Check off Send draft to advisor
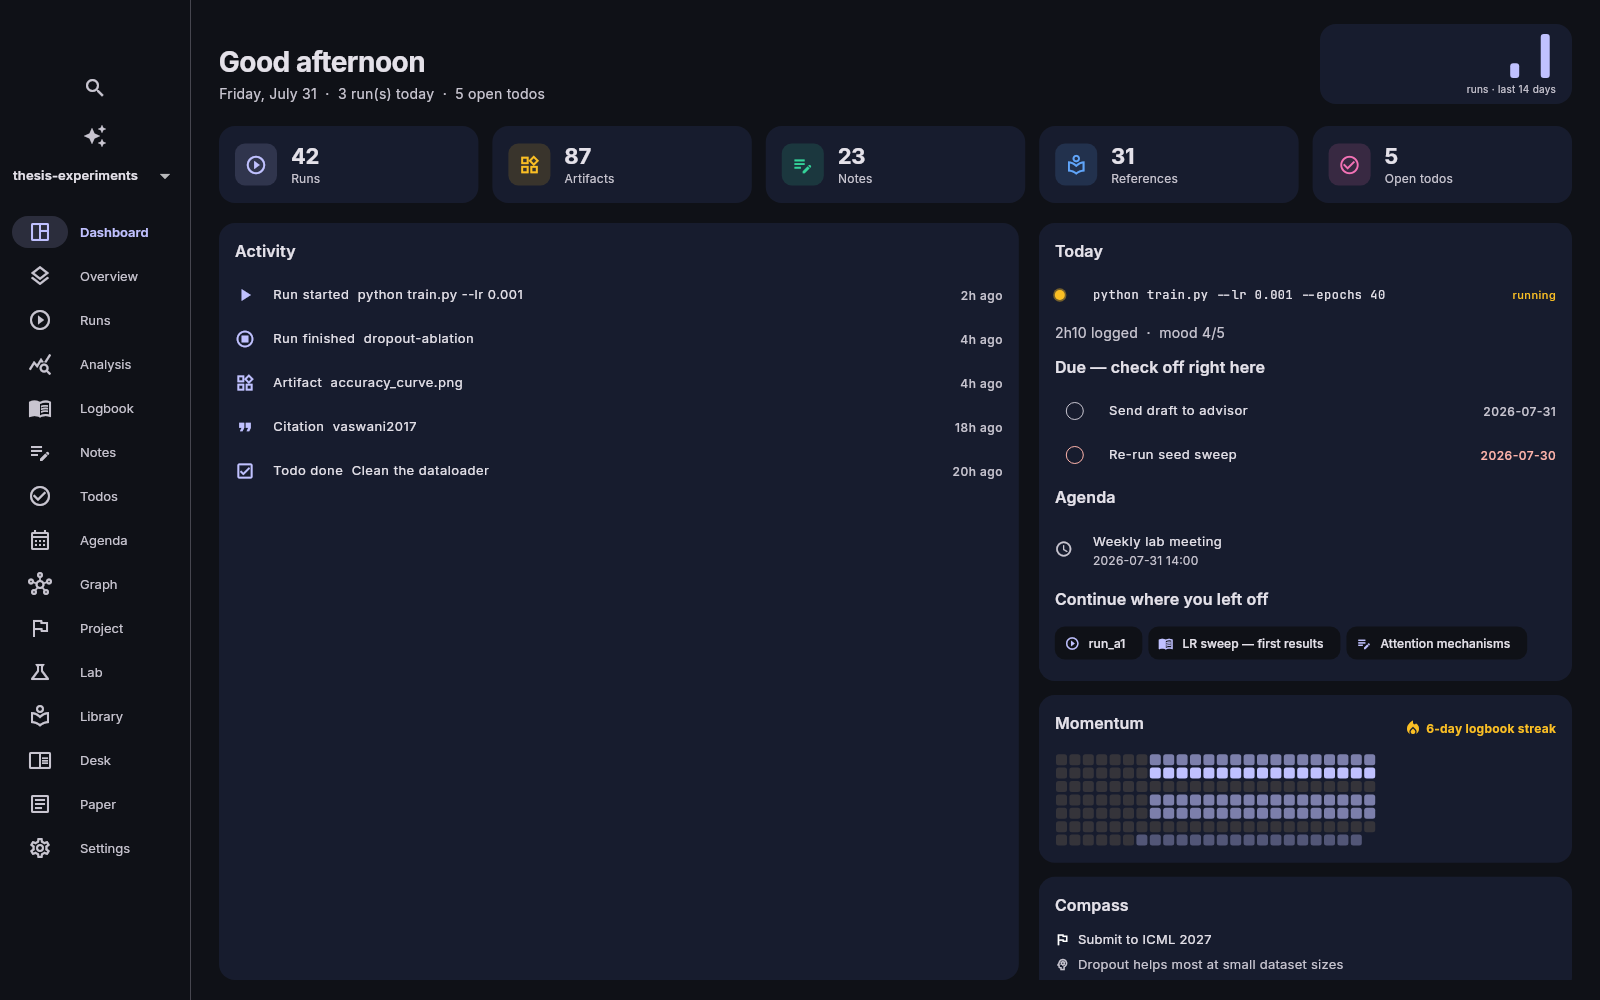The width and height of the screenshot is (1600, 1000). (1075, 411)
